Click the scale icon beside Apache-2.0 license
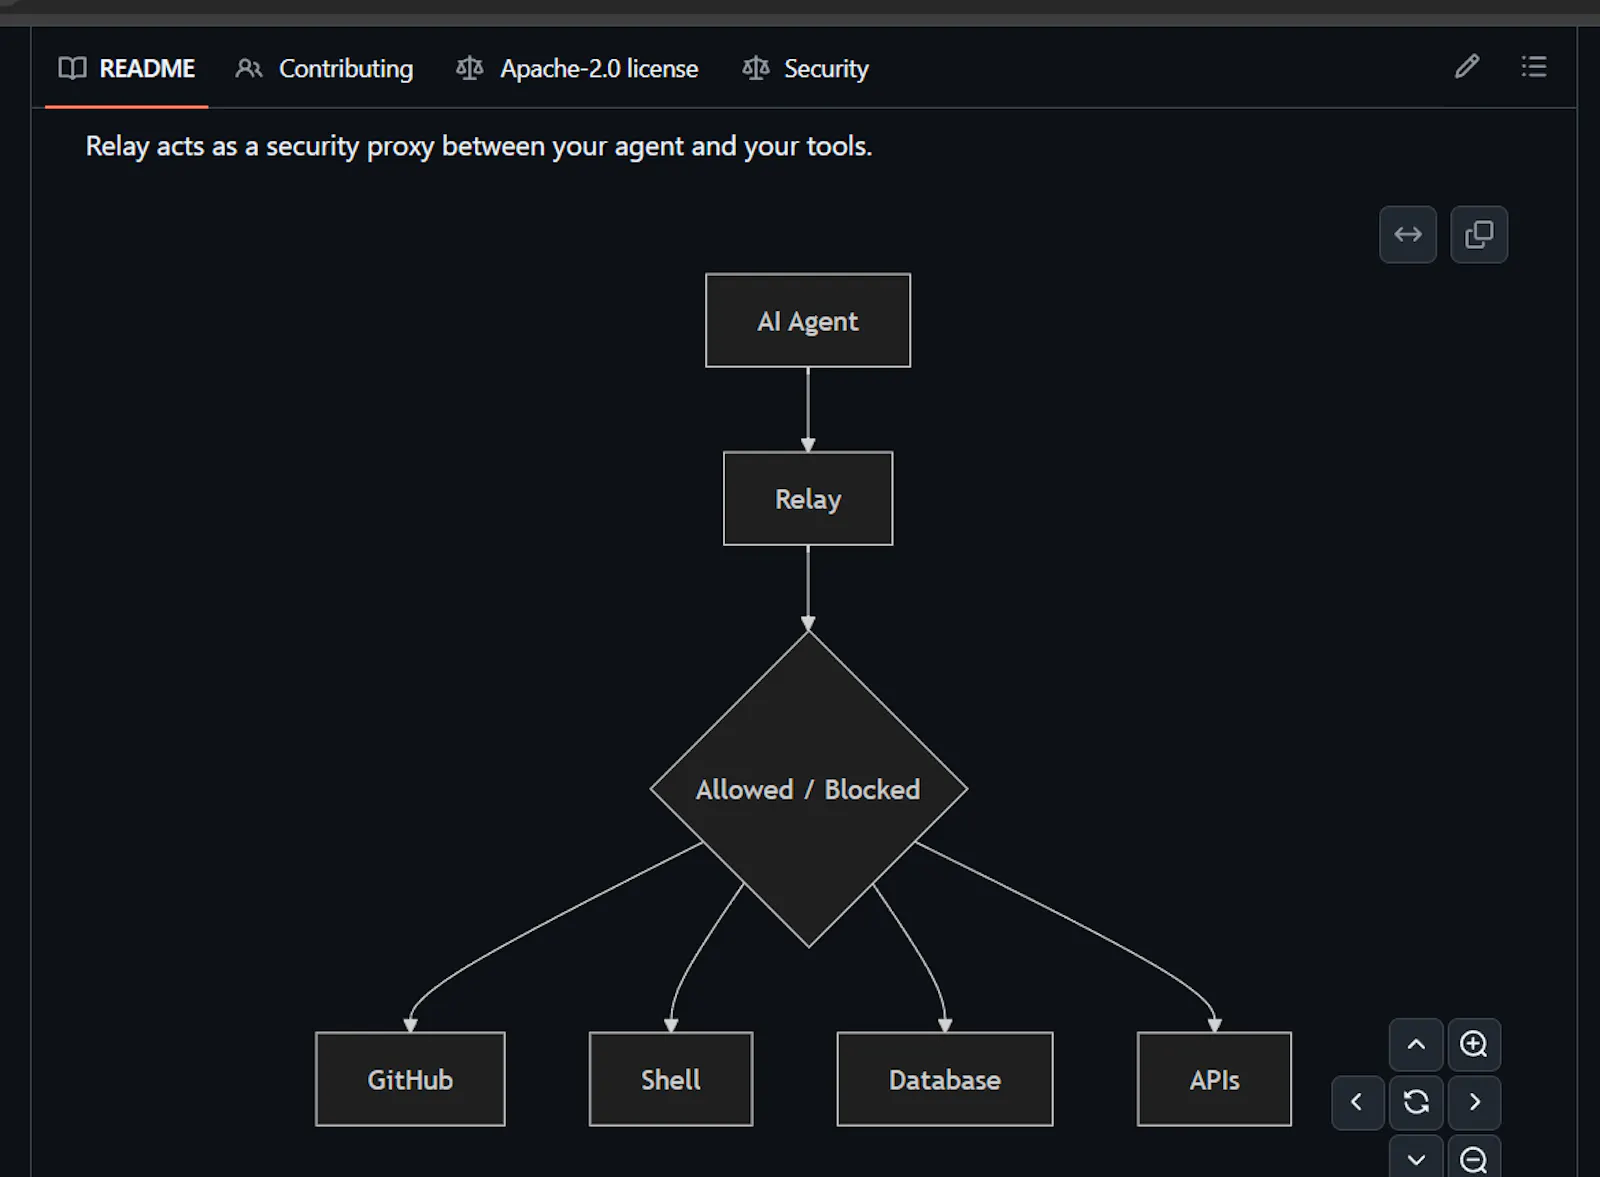Image resolution: width=1600 pixels, height=1177 pixels. [x=469, y=68]
